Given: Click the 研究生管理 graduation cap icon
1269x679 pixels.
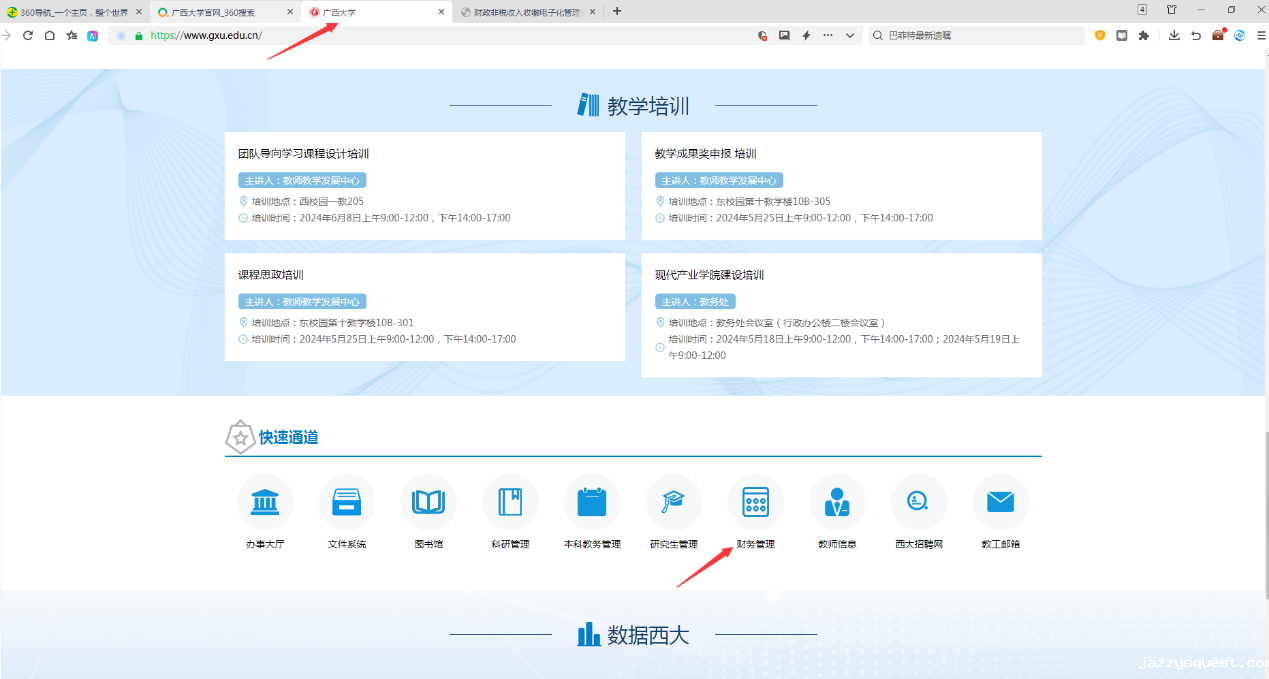Looking at the screenshot, I should tap(673, 502).
